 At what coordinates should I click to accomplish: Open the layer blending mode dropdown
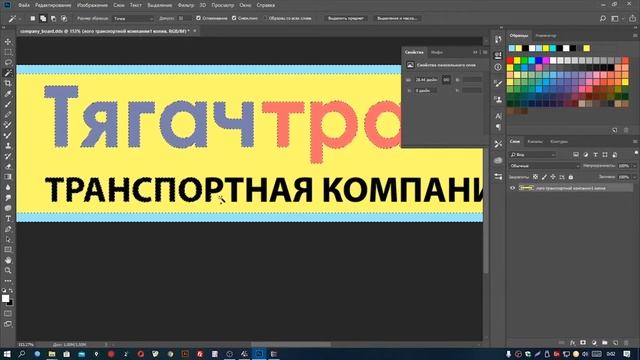click(x=544, y=166)
